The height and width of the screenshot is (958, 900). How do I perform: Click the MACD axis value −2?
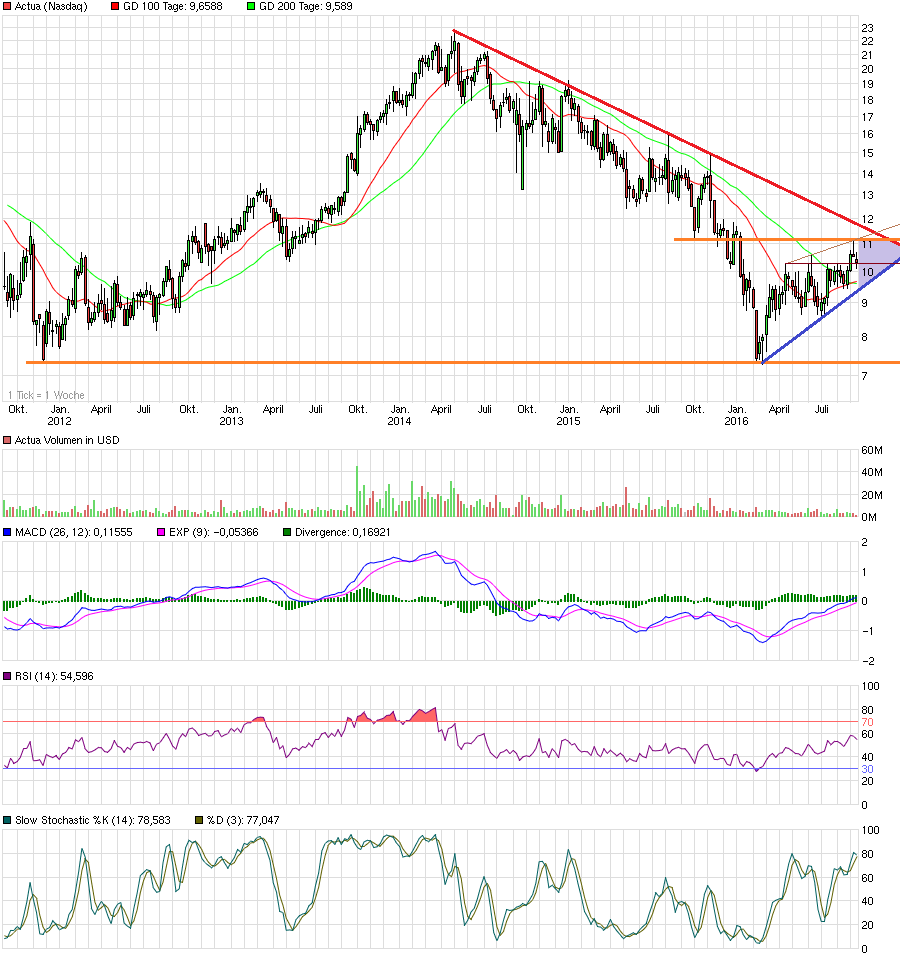tap(868, 662)
